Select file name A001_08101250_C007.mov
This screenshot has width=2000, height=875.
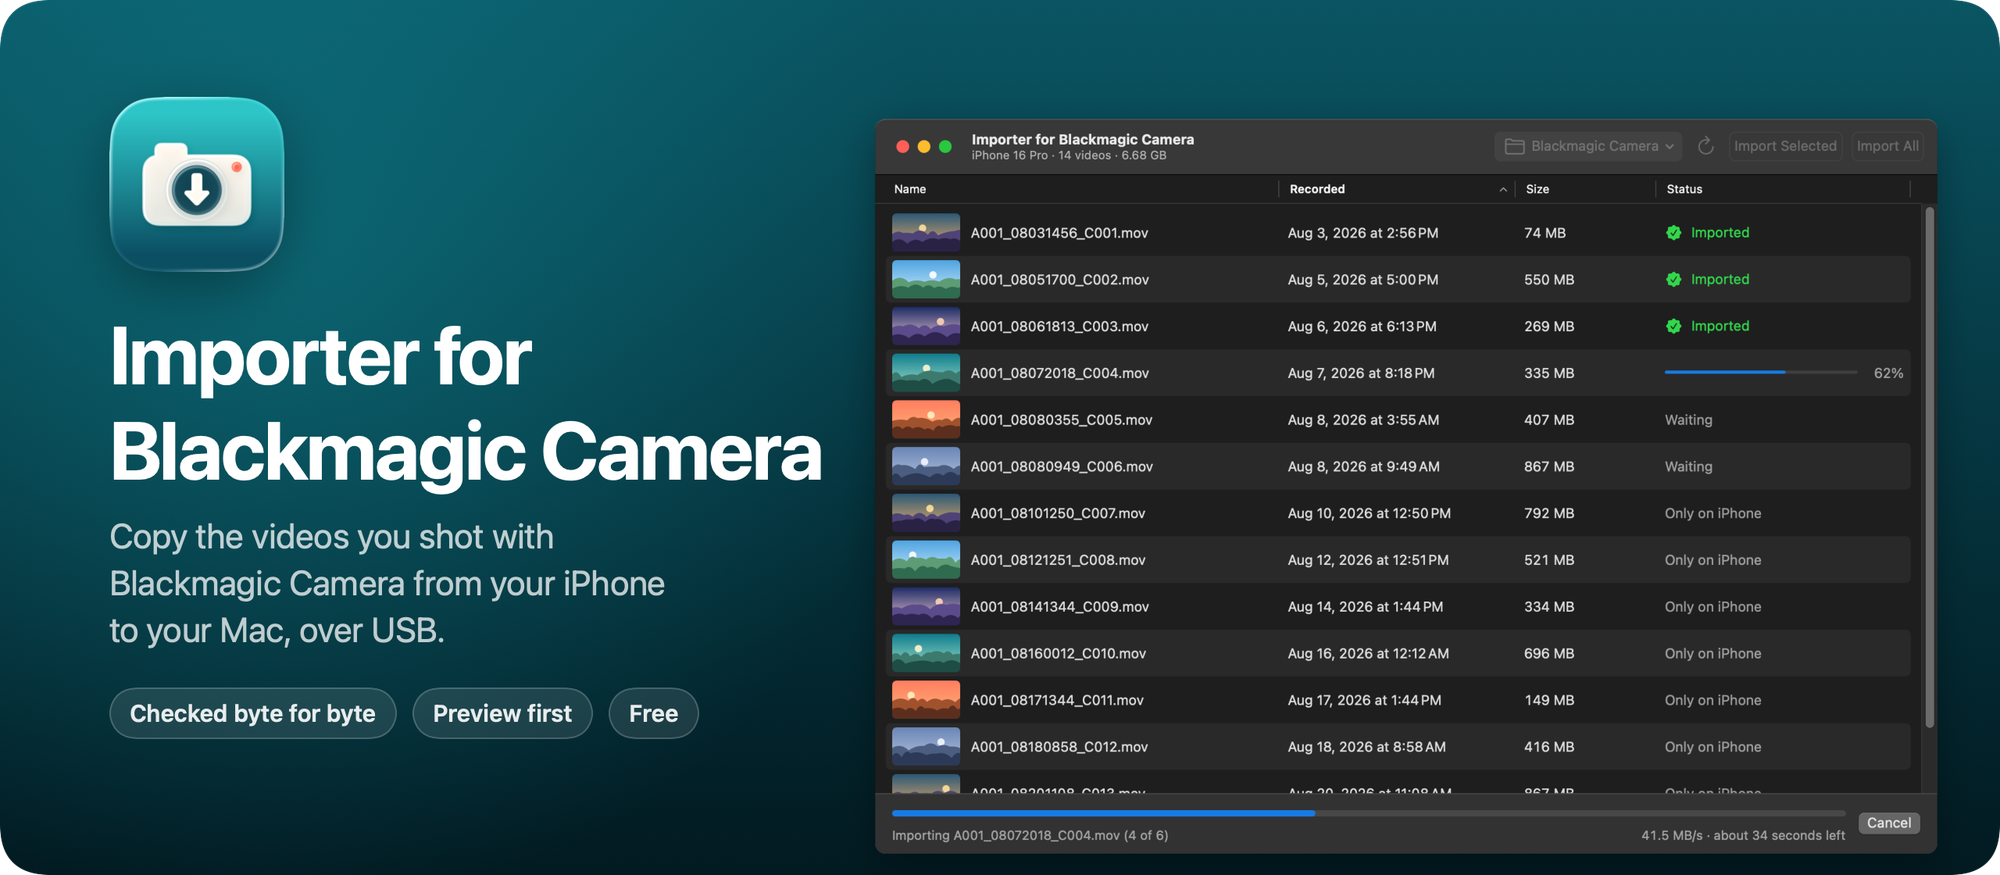1058,513
